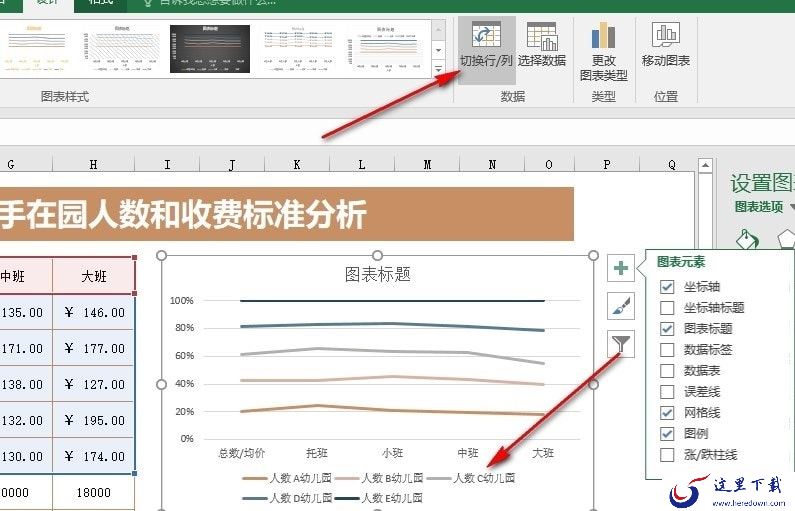Apply the dark background chart style thumbnail
The image size is (795, 511).
tap(210, 49)
